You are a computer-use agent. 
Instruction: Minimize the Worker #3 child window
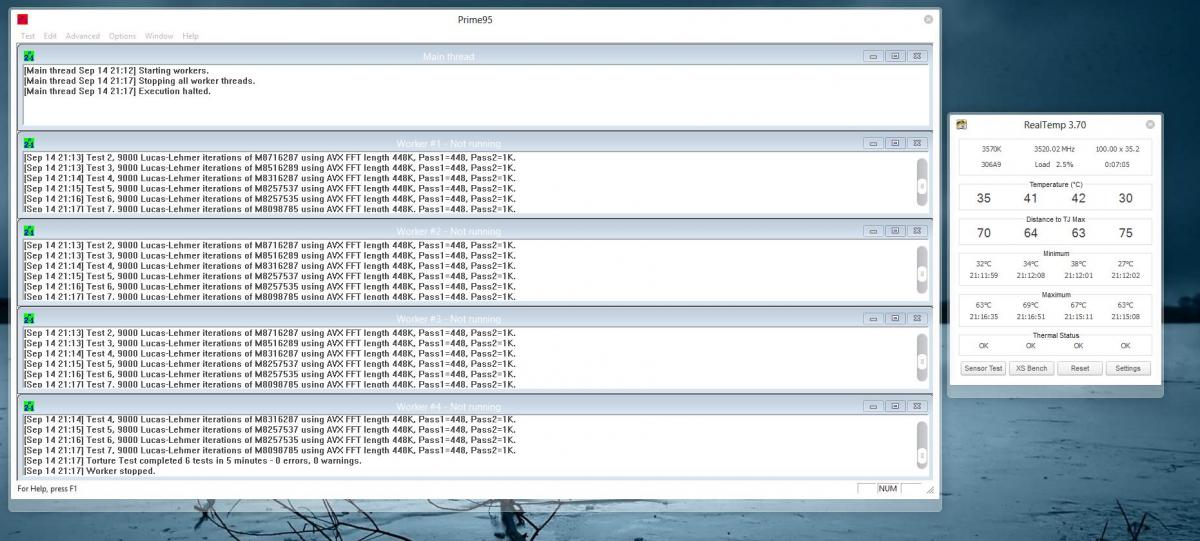coord(873,318)
